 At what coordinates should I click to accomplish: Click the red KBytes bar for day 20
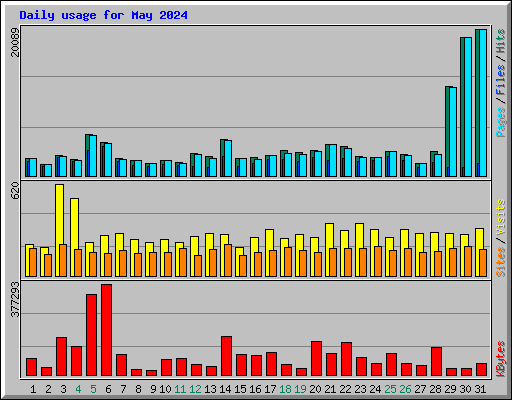click(317, 359)
